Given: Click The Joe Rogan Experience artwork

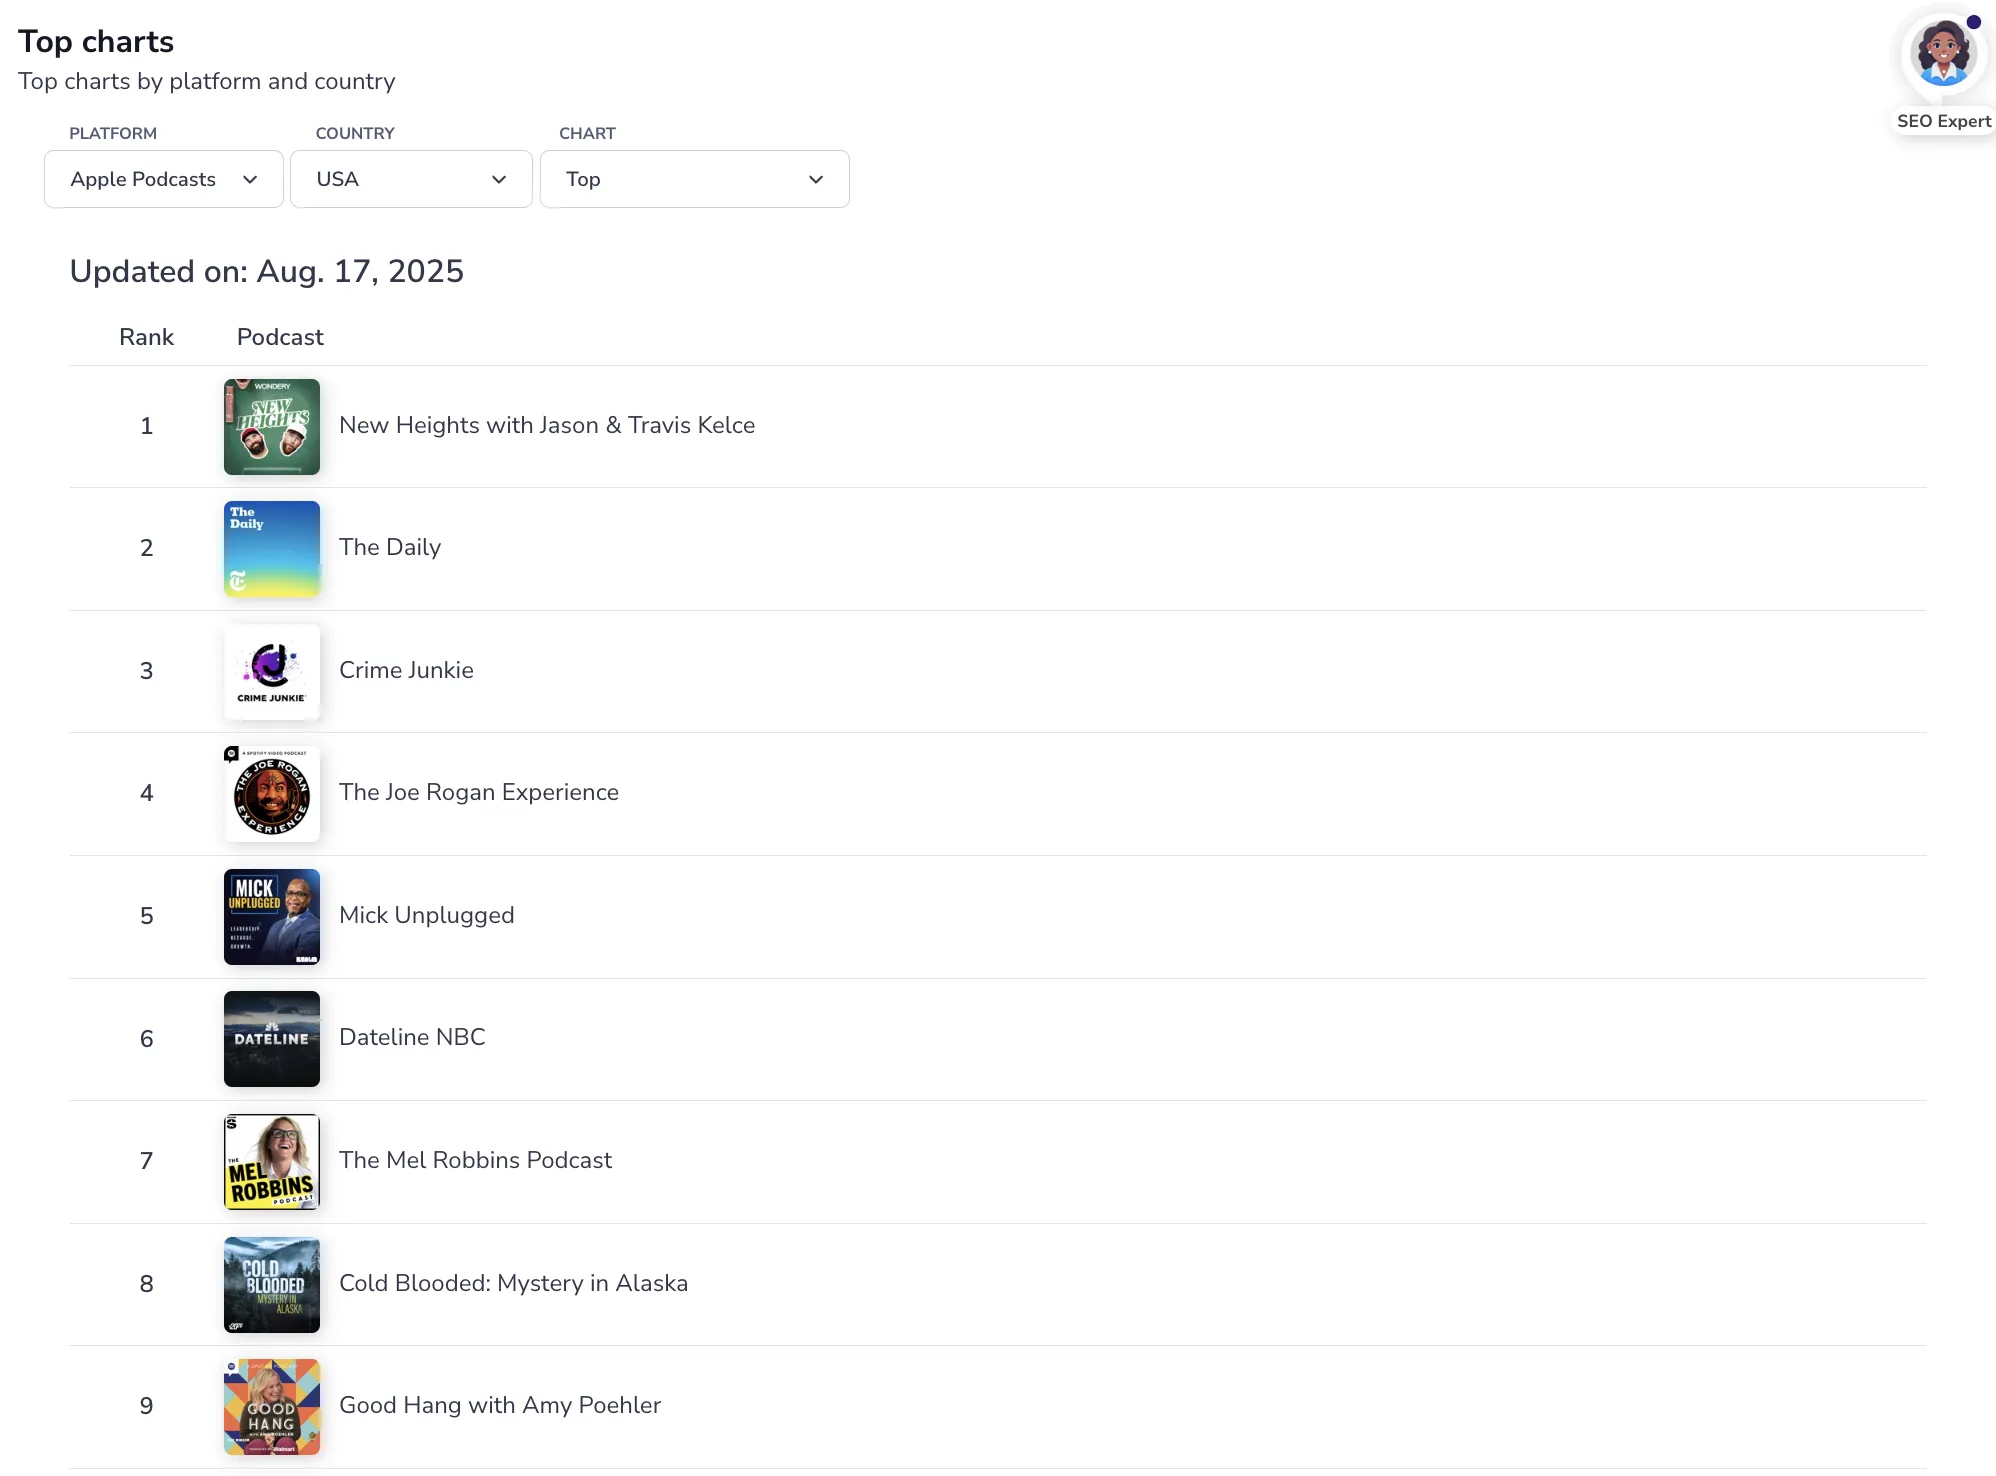Looking at the screenshot, I should (x=272, y=794).
